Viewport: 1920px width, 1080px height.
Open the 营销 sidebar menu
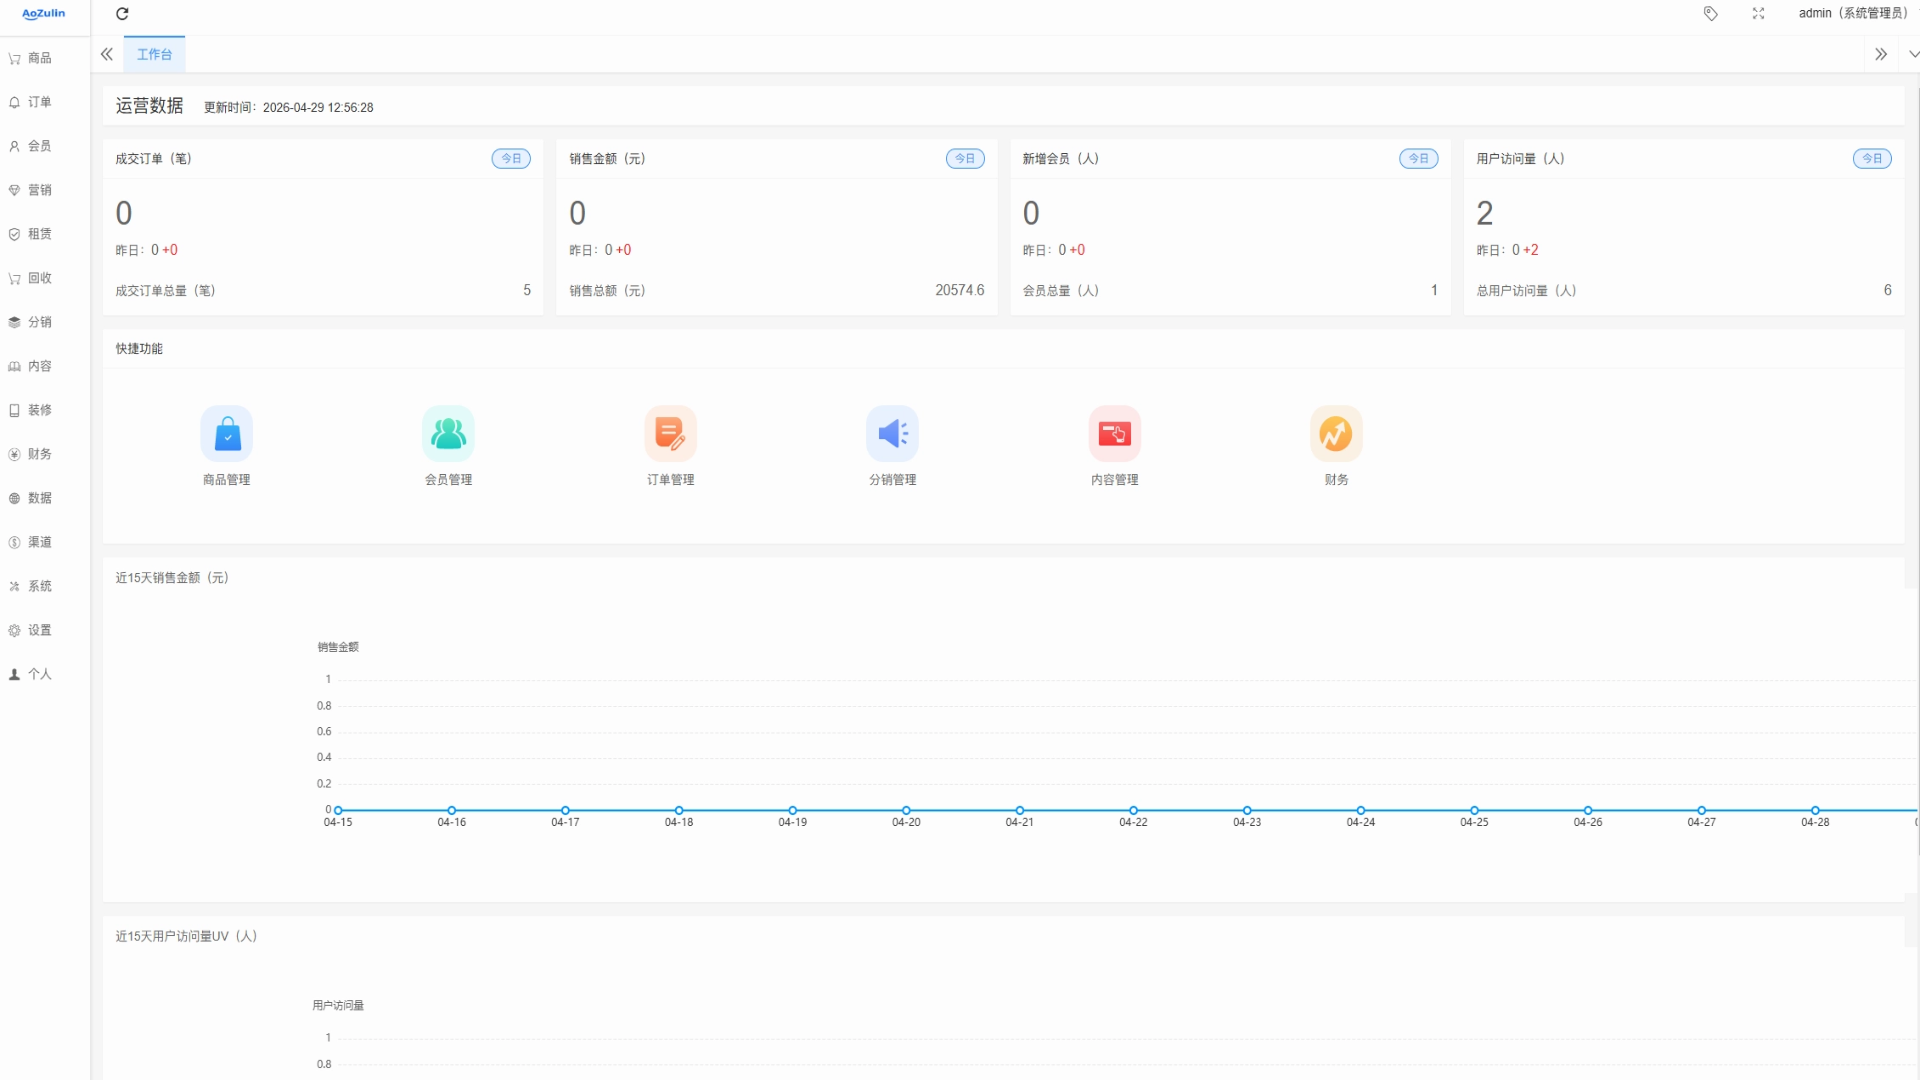40,190
